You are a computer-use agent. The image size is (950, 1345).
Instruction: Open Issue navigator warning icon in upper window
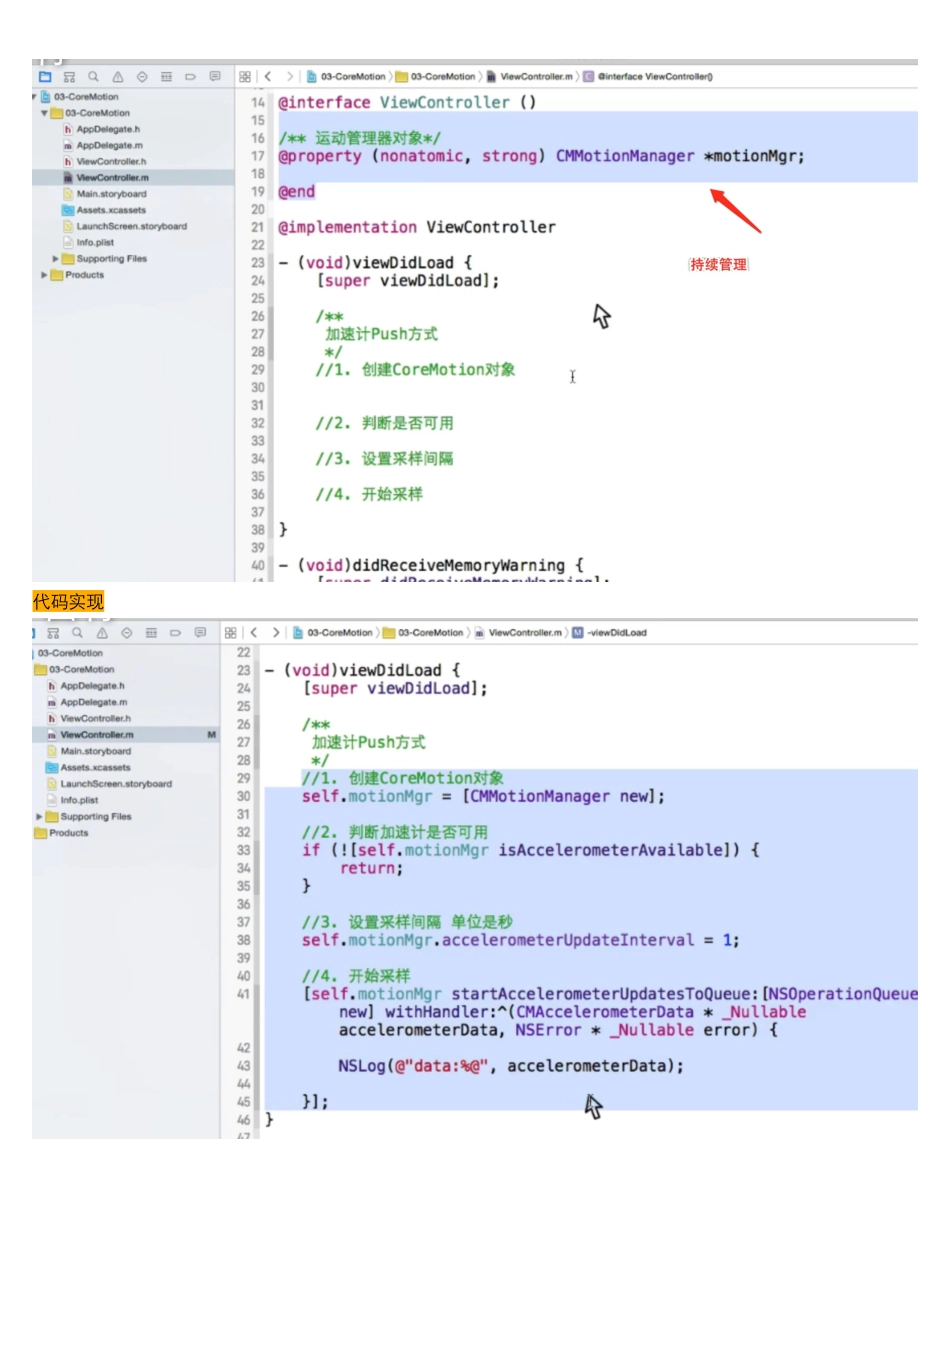pyautogui.click(x=118, y=77)
